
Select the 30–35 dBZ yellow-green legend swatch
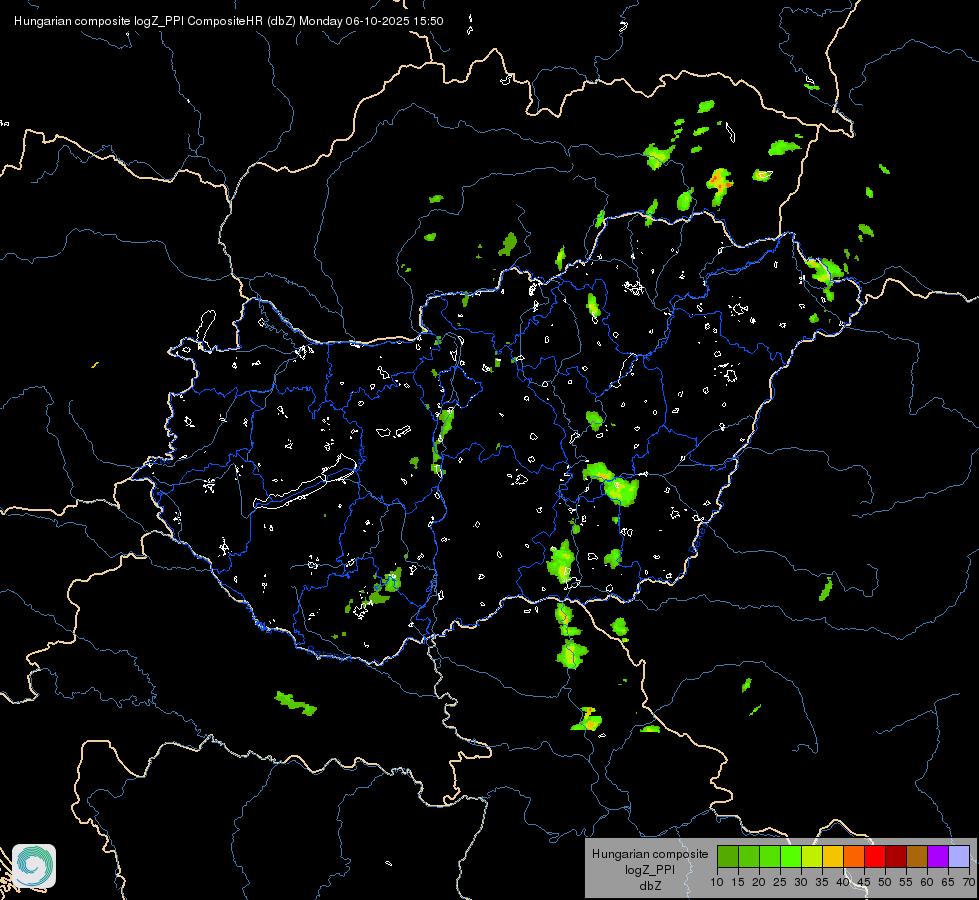[x=812, y=856]
